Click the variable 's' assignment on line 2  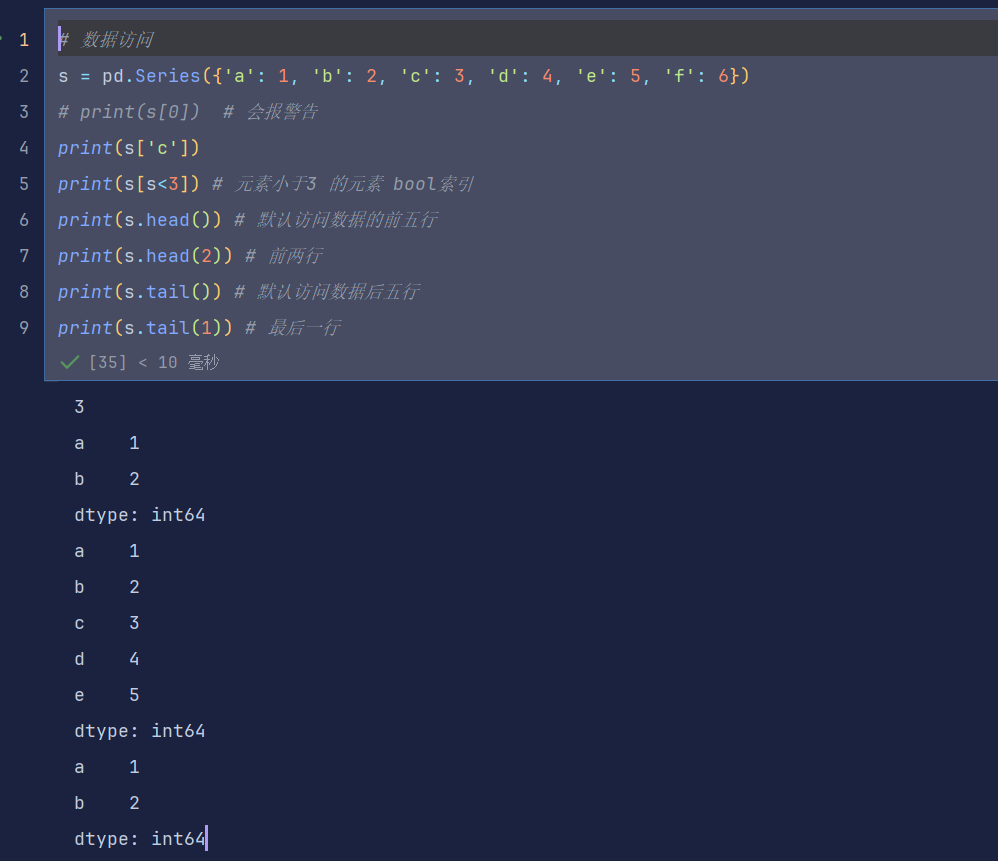pyautogui.click(x=63, y=76)
